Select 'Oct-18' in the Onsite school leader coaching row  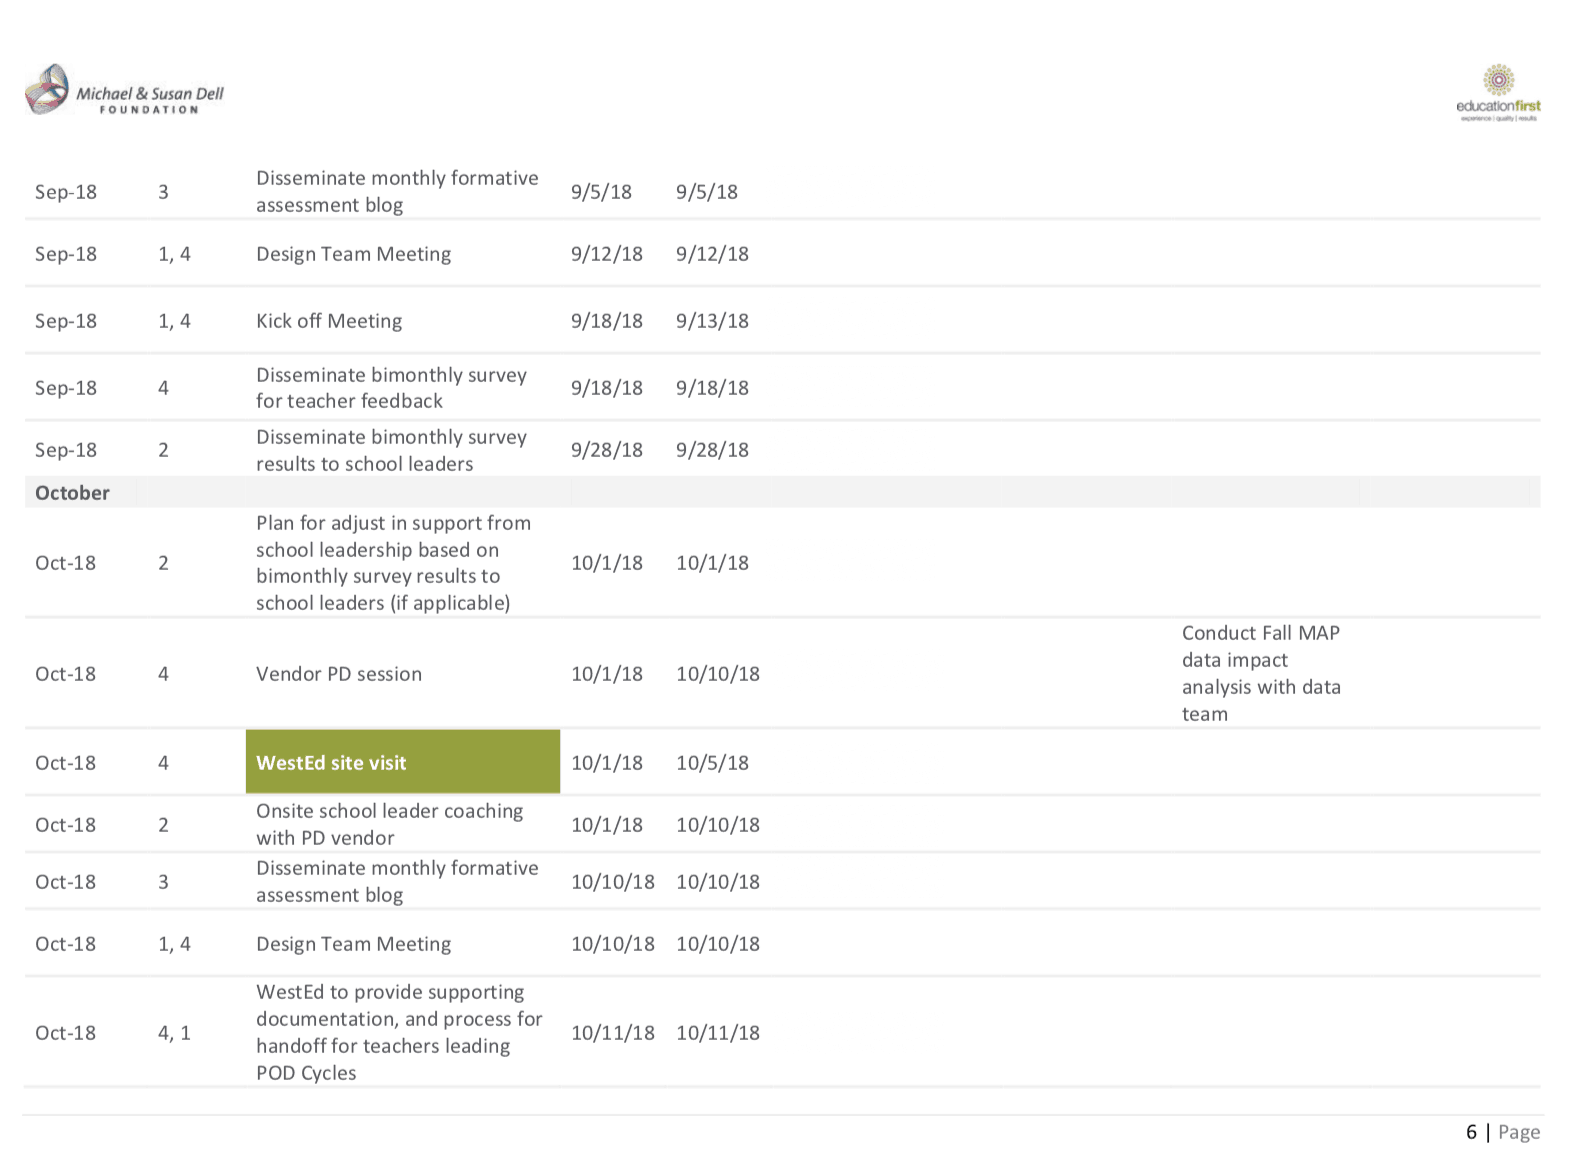pyautogui.click(x=66, y=825)
